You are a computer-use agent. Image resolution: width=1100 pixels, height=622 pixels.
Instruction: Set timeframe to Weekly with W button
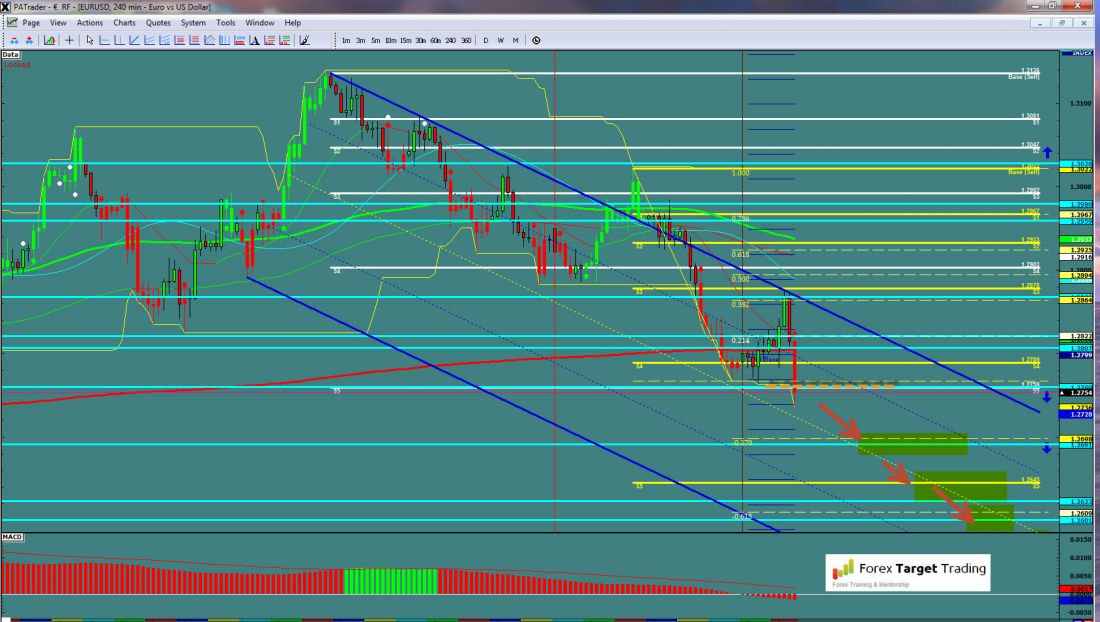(x=500, y=40)
